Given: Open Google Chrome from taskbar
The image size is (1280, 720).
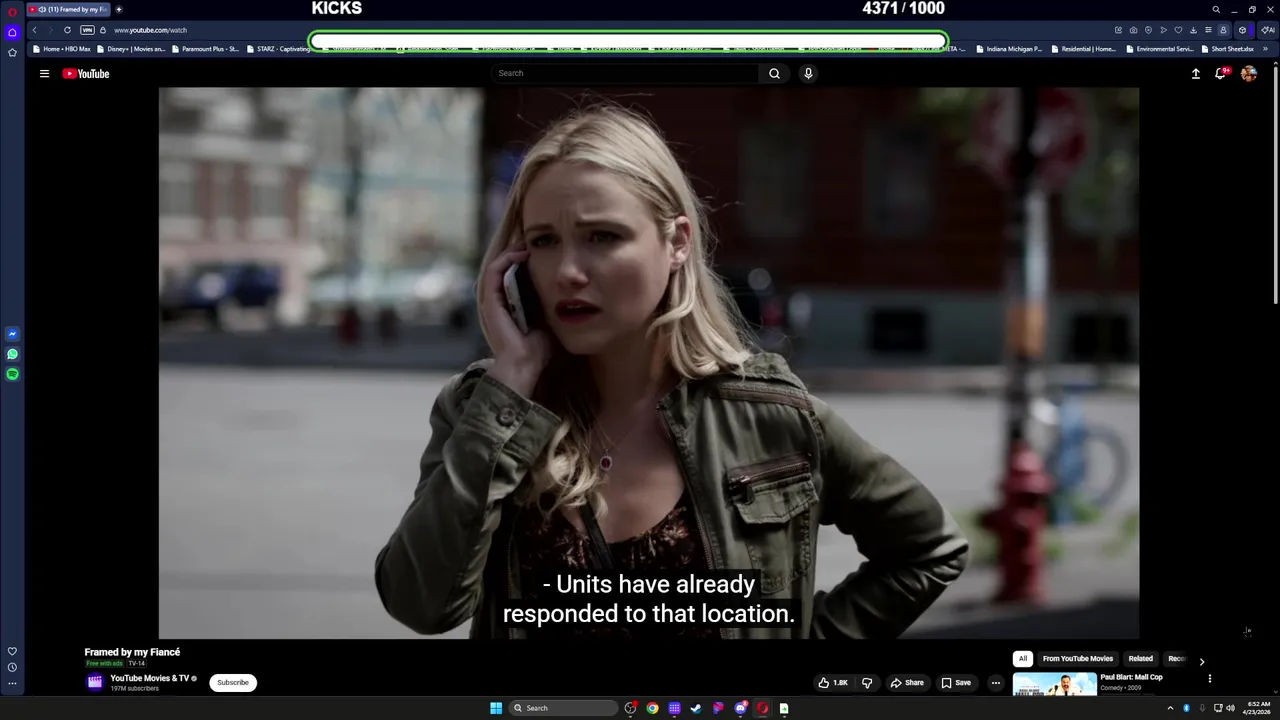Looking at the screenshot, I should (652, 708).
